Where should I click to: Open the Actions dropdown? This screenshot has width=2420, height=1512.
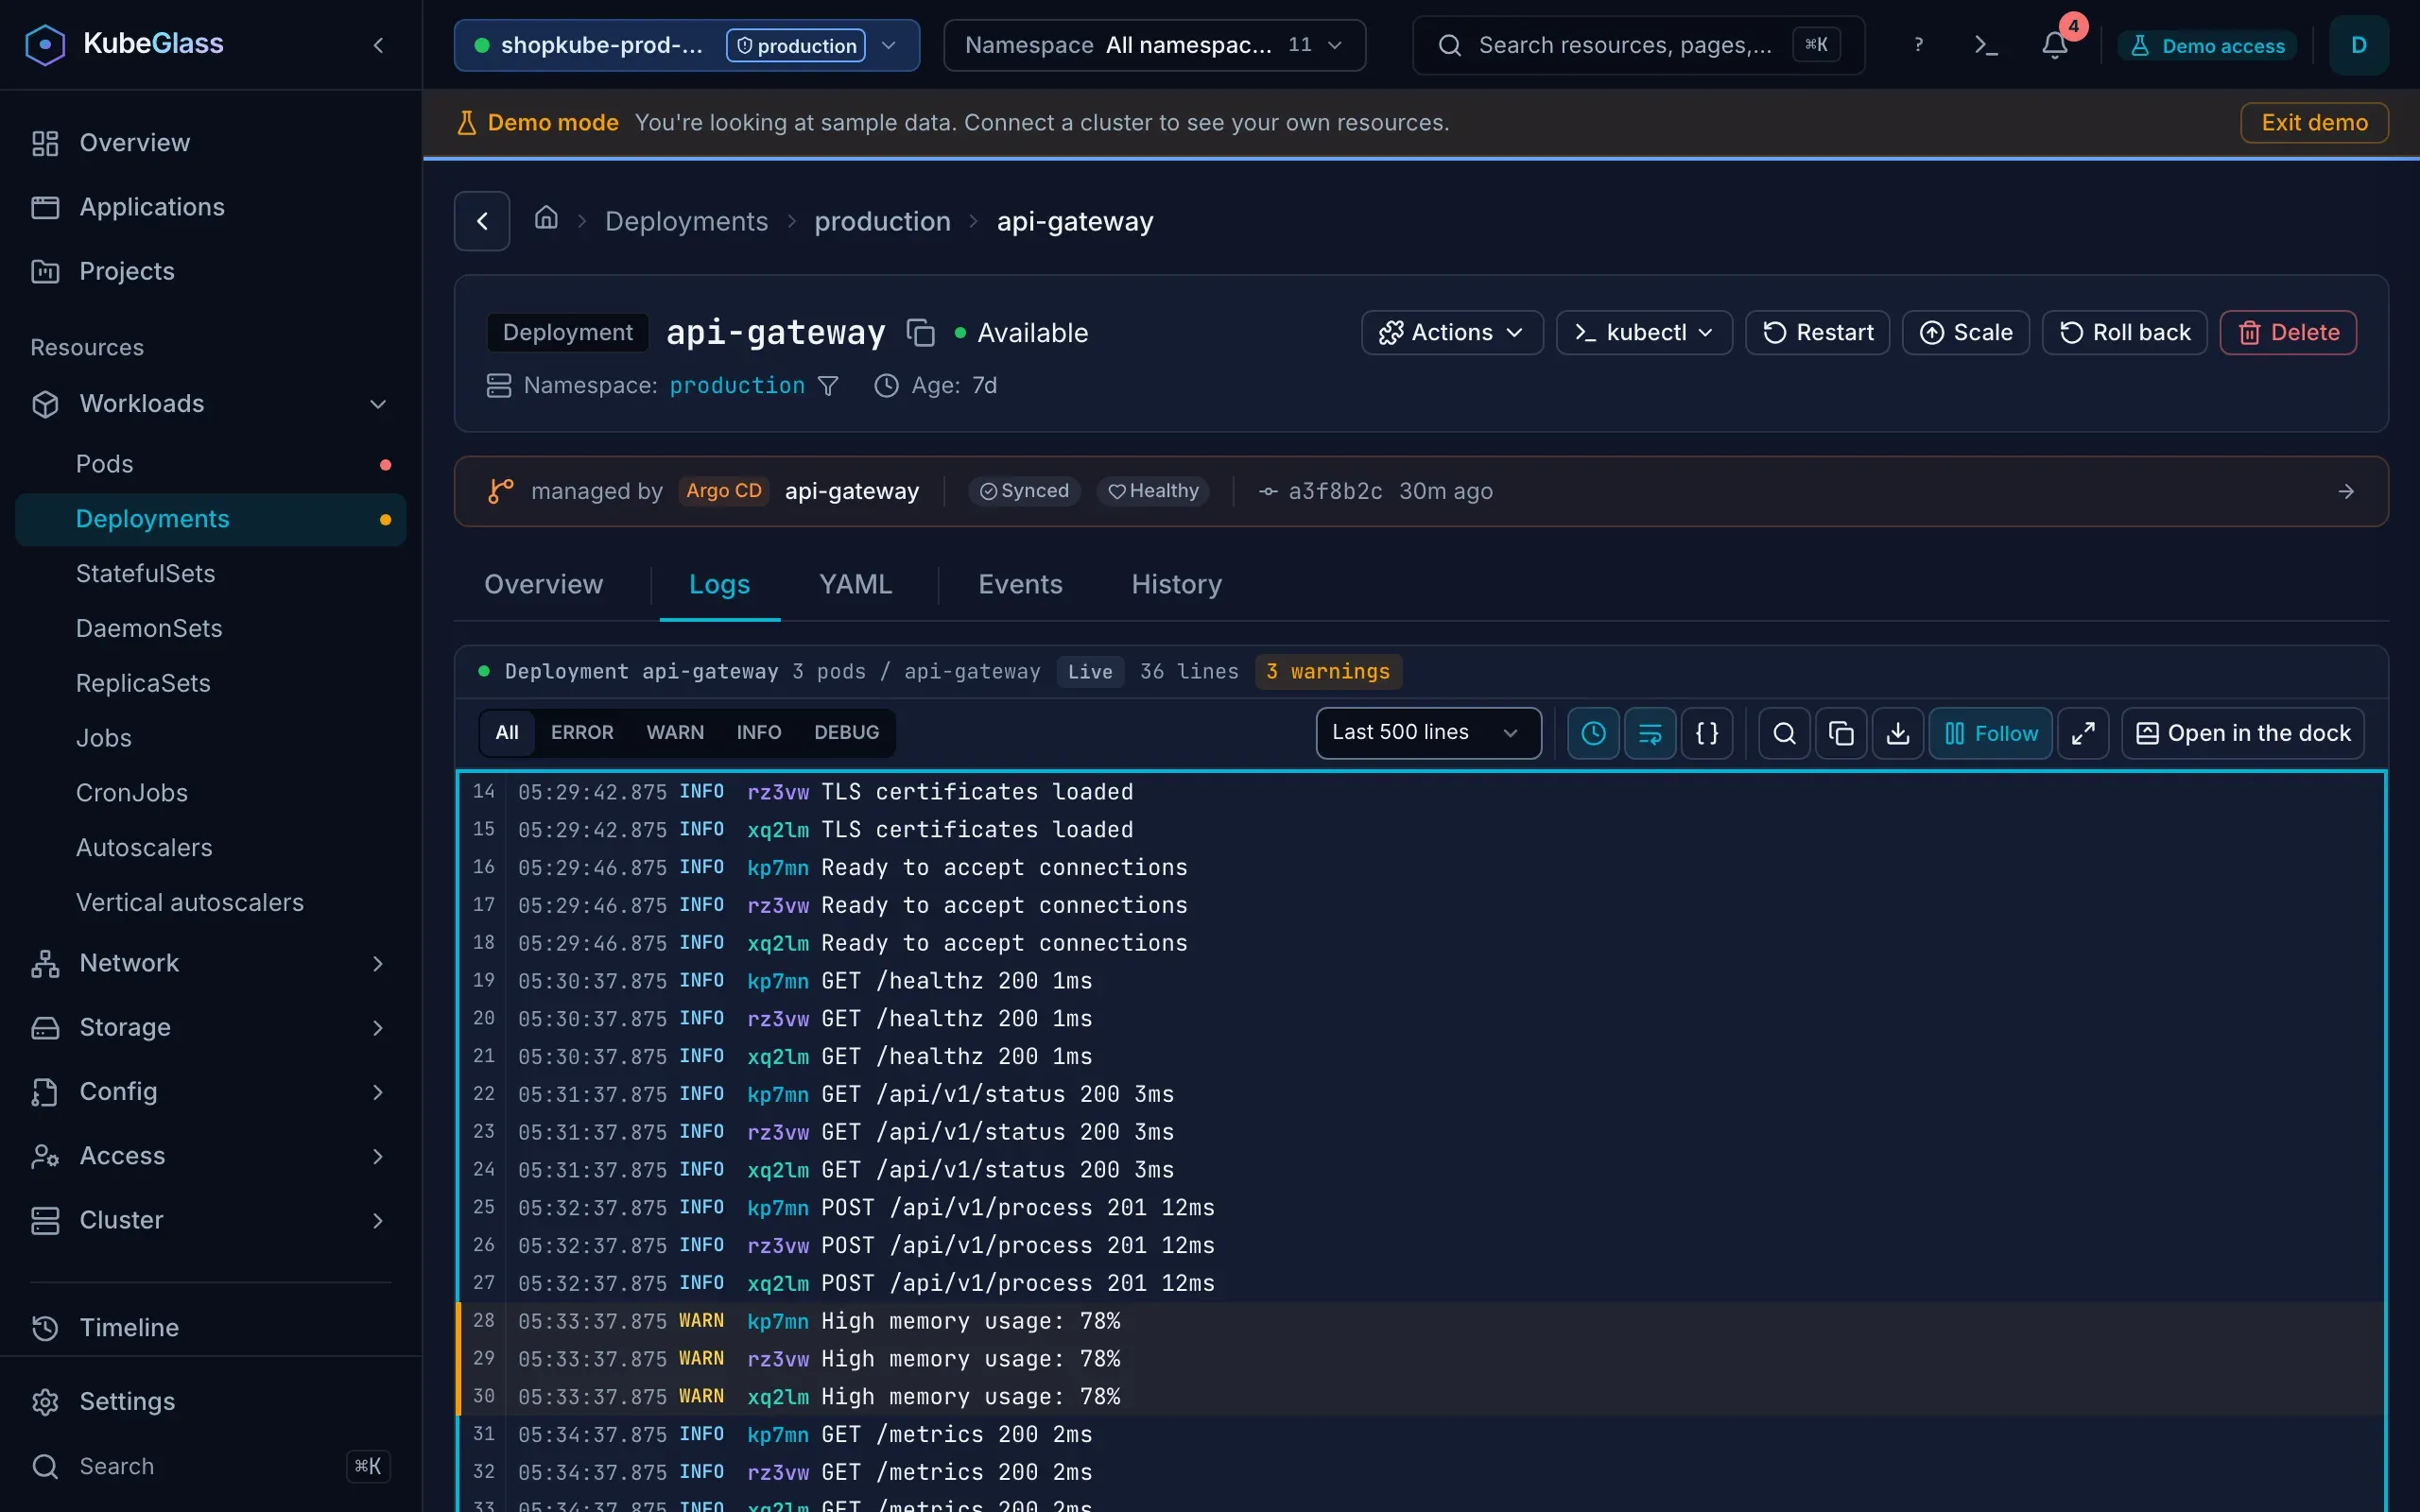pos(1452,332)
